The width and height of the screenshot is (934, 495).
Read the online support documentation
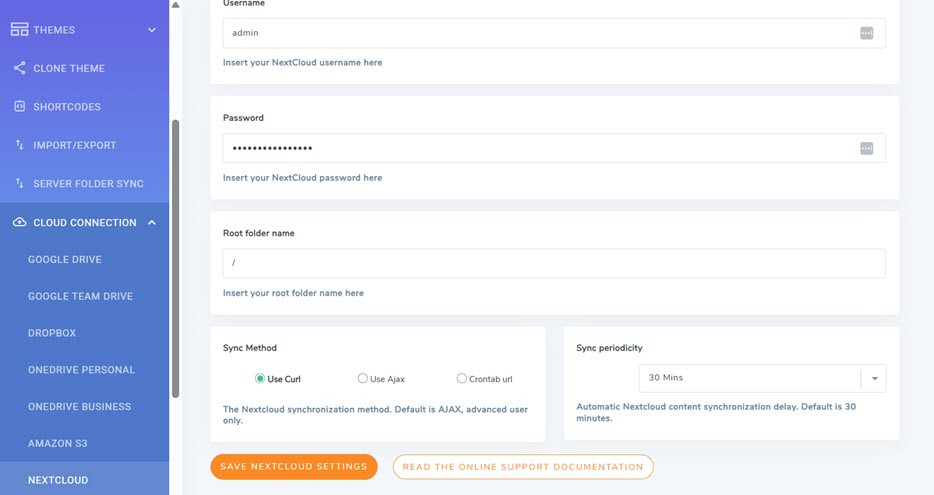[523, 467]
